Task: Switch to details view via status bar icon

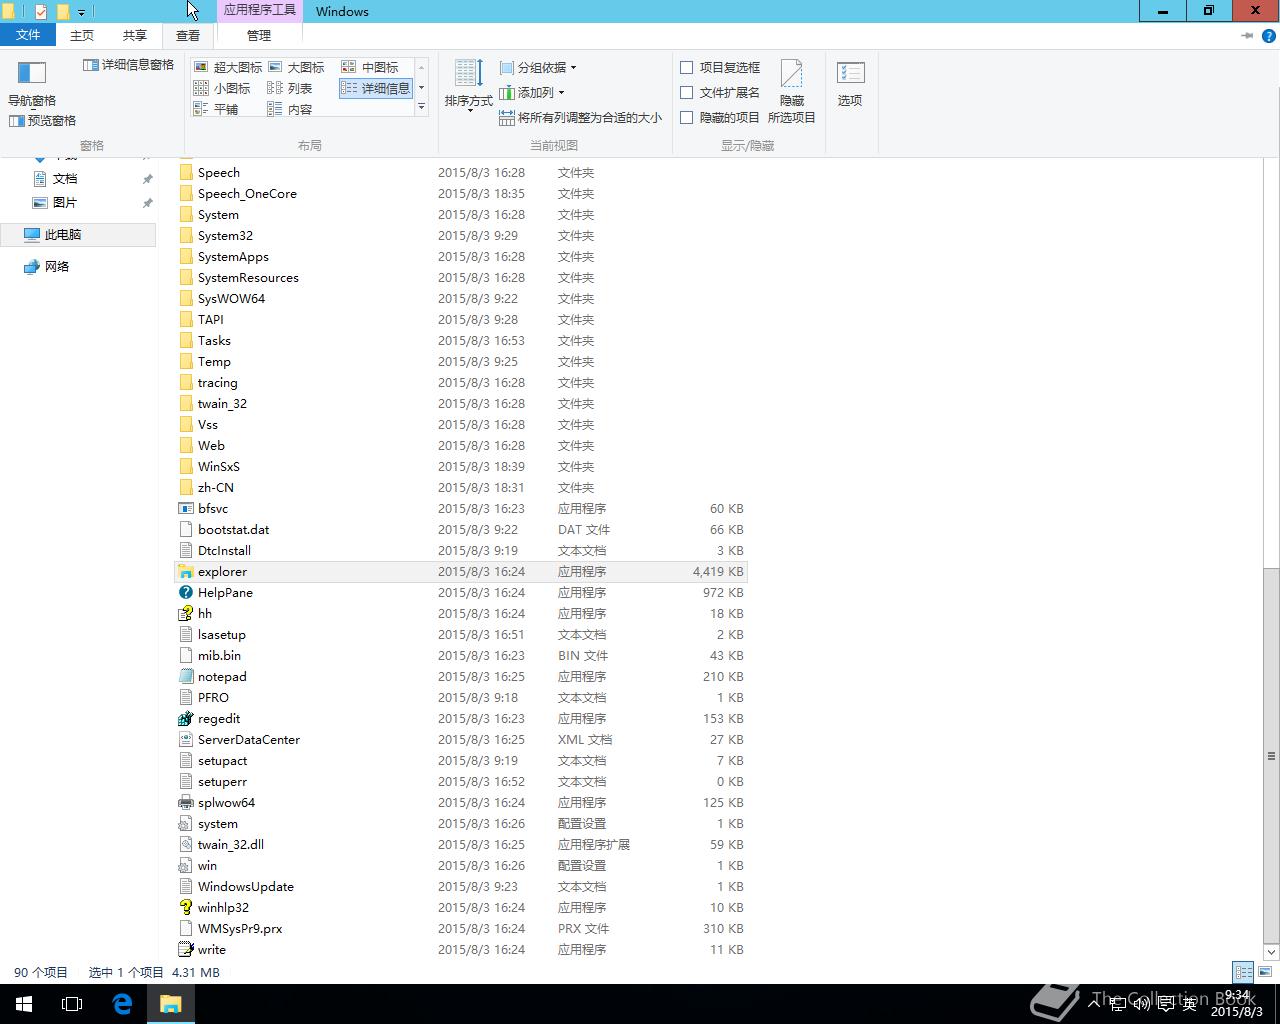Action: pyautogui.click(x=1243, y=972)
